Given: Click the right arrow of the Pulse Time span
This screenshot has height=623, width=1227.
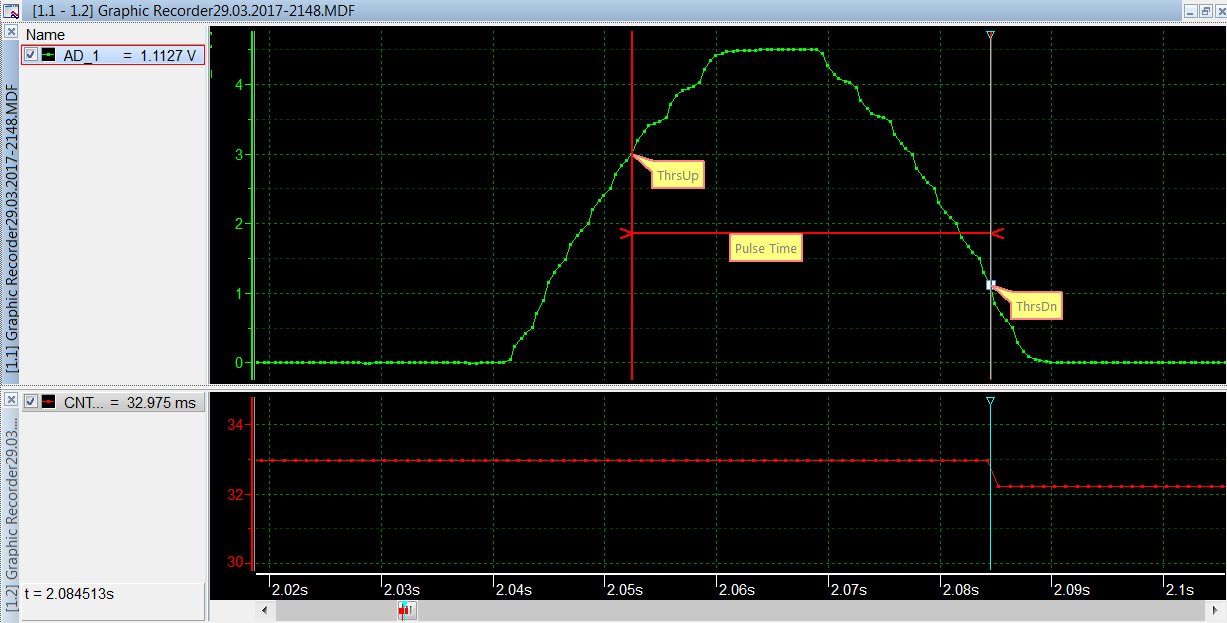Looking at the screenshot, I should (x=996, y=233).
